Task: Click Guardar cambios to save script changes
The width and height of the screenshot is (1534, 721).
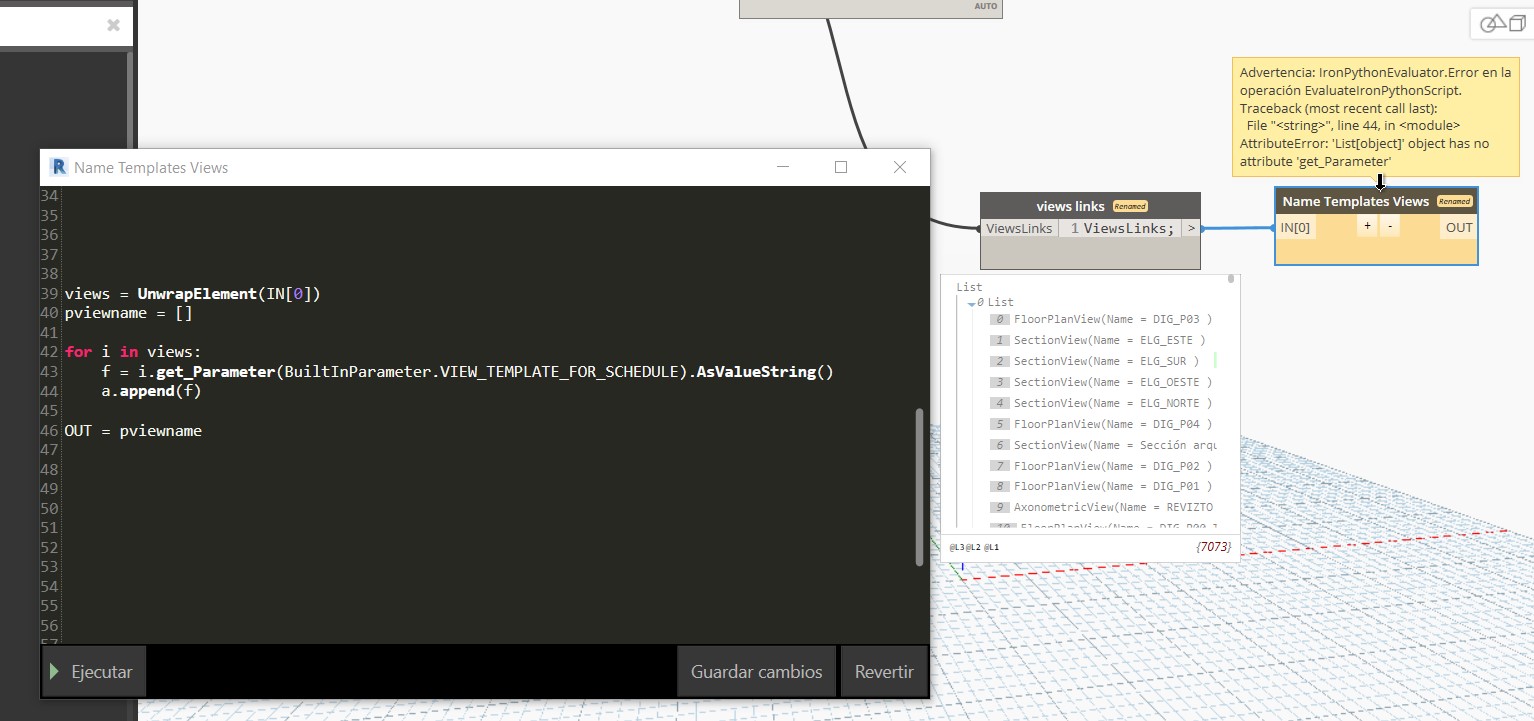Action: pyautogui.click(x=756, y=671)
